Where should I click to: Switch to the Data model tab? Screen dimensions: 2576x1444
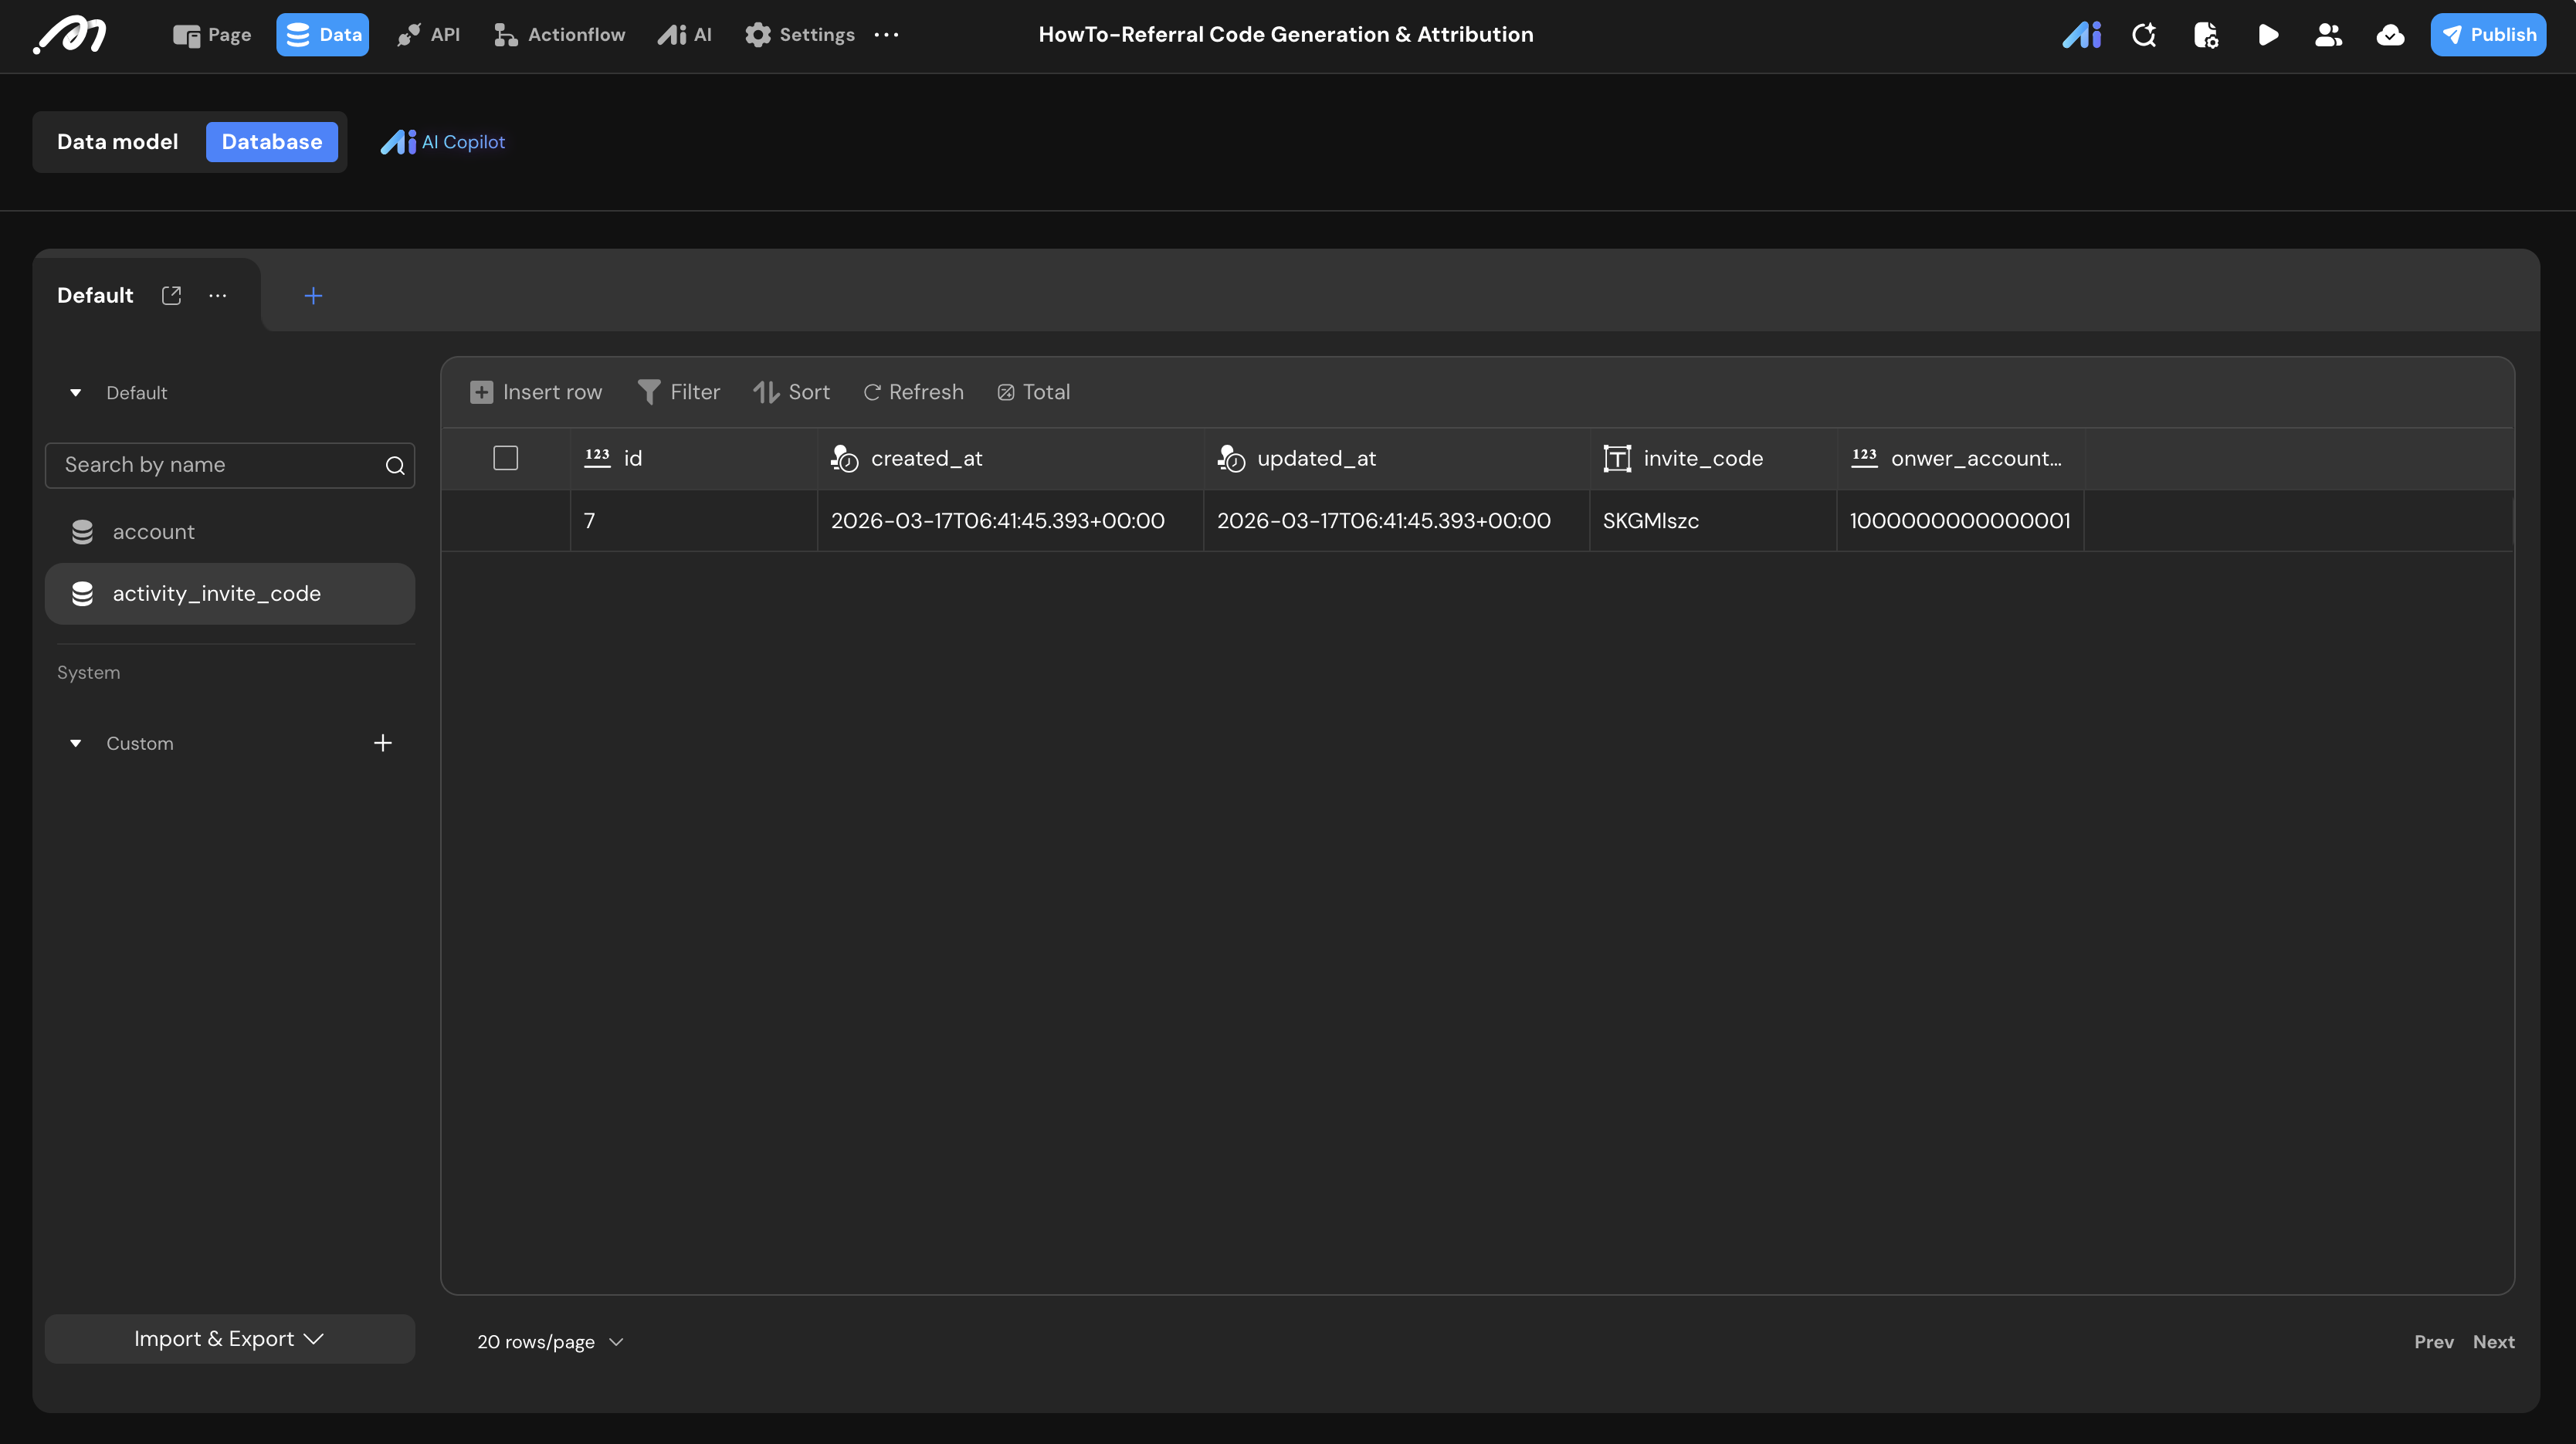(x=117, y=142)
